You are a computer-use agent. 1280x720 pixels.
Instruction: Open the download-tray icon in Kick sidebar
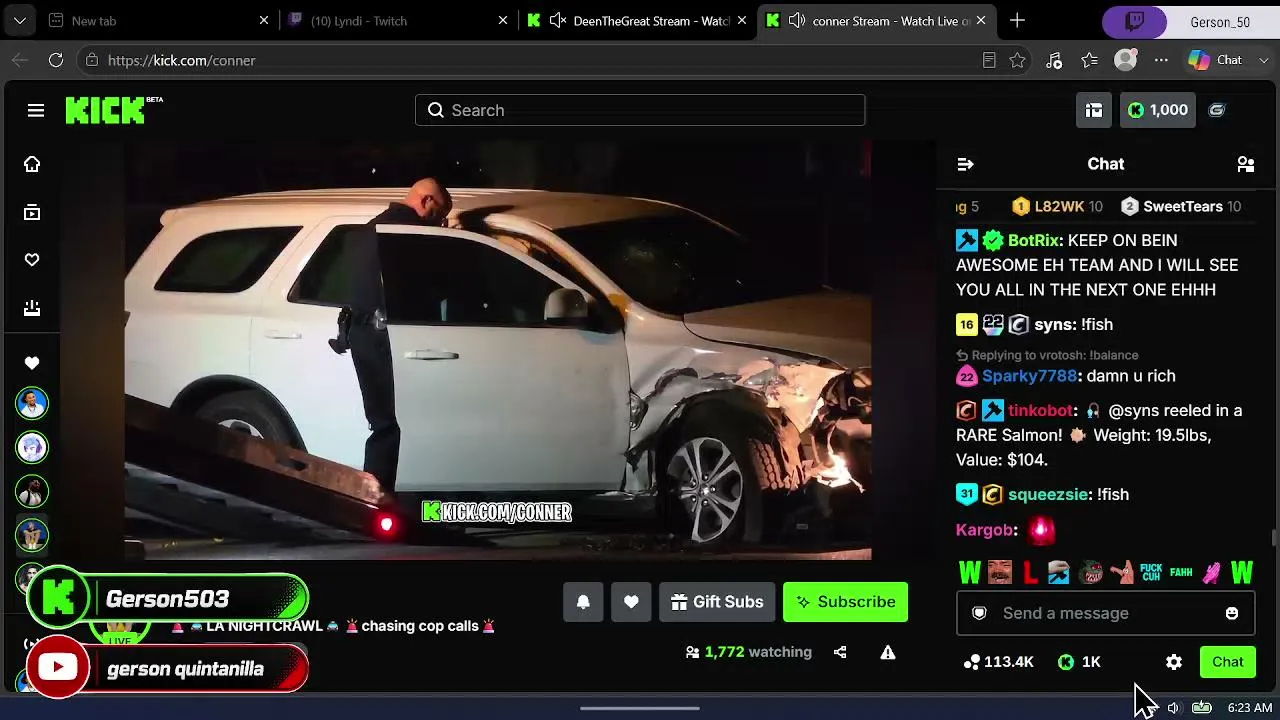(x=32, y=308)
